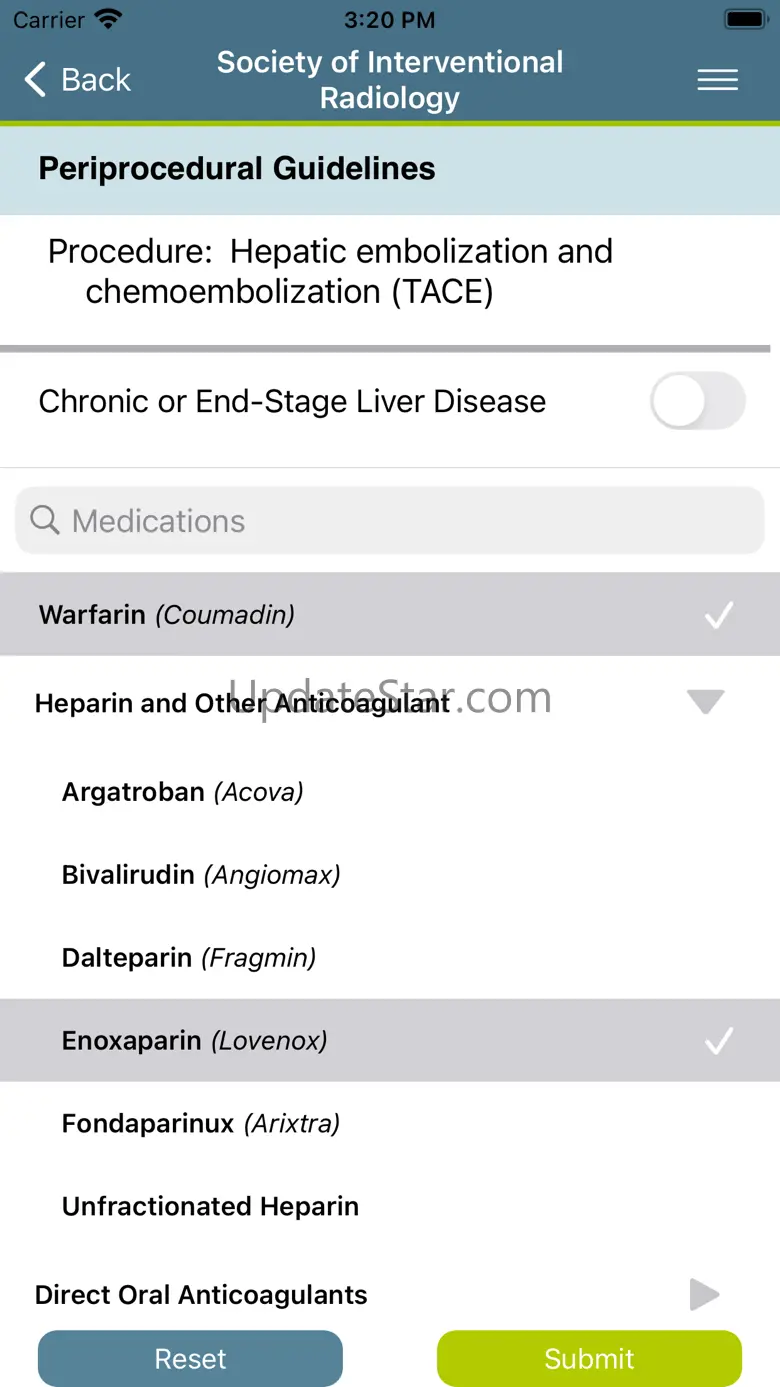Choose Bivalirudin (Angiomax) medication

[x=201, y=875]
